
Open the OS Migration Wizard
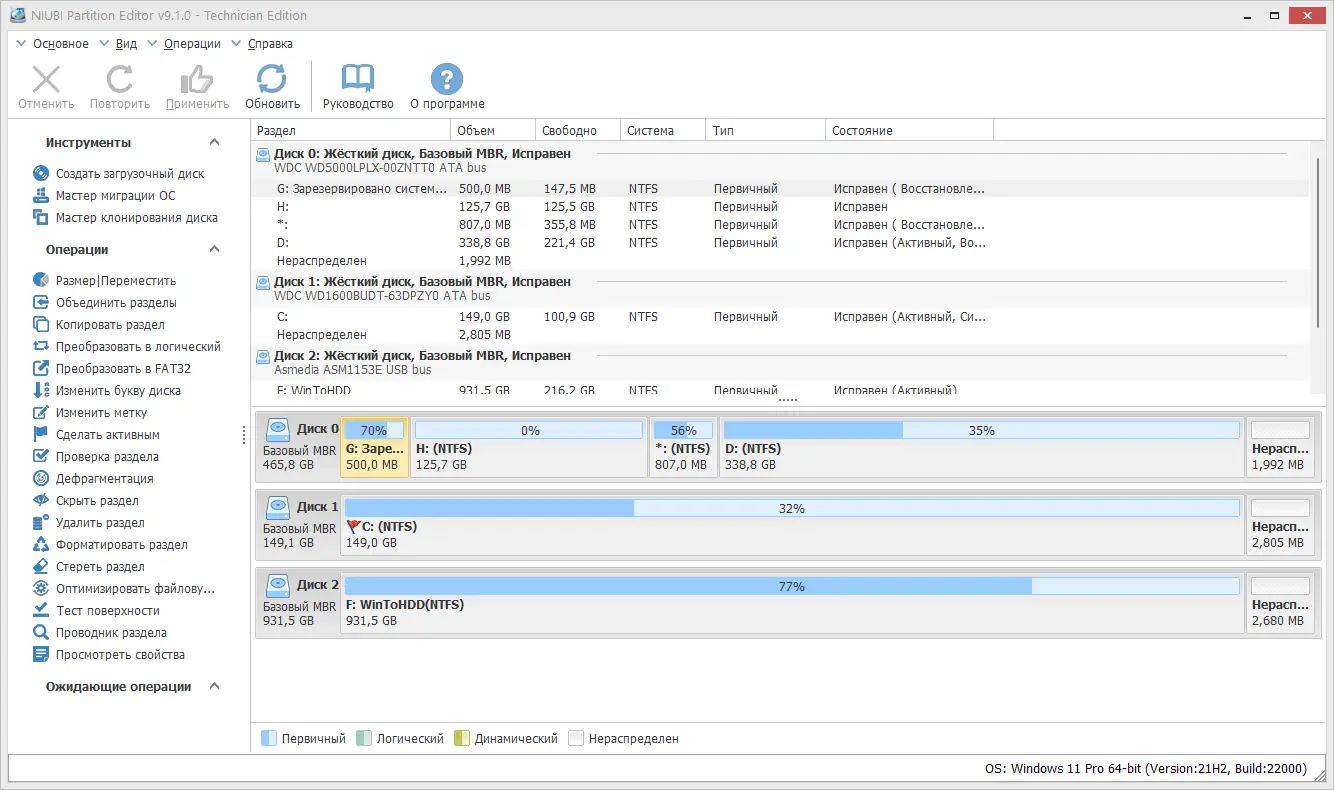pyautogui.click(x=114, y=195)
